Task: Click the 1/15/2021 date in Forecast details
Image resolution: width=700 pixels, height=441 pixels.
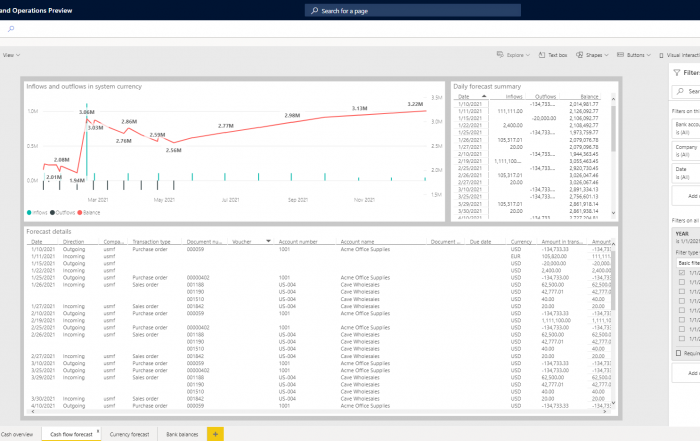Action: pyautogui.click(x=43, y=263)
